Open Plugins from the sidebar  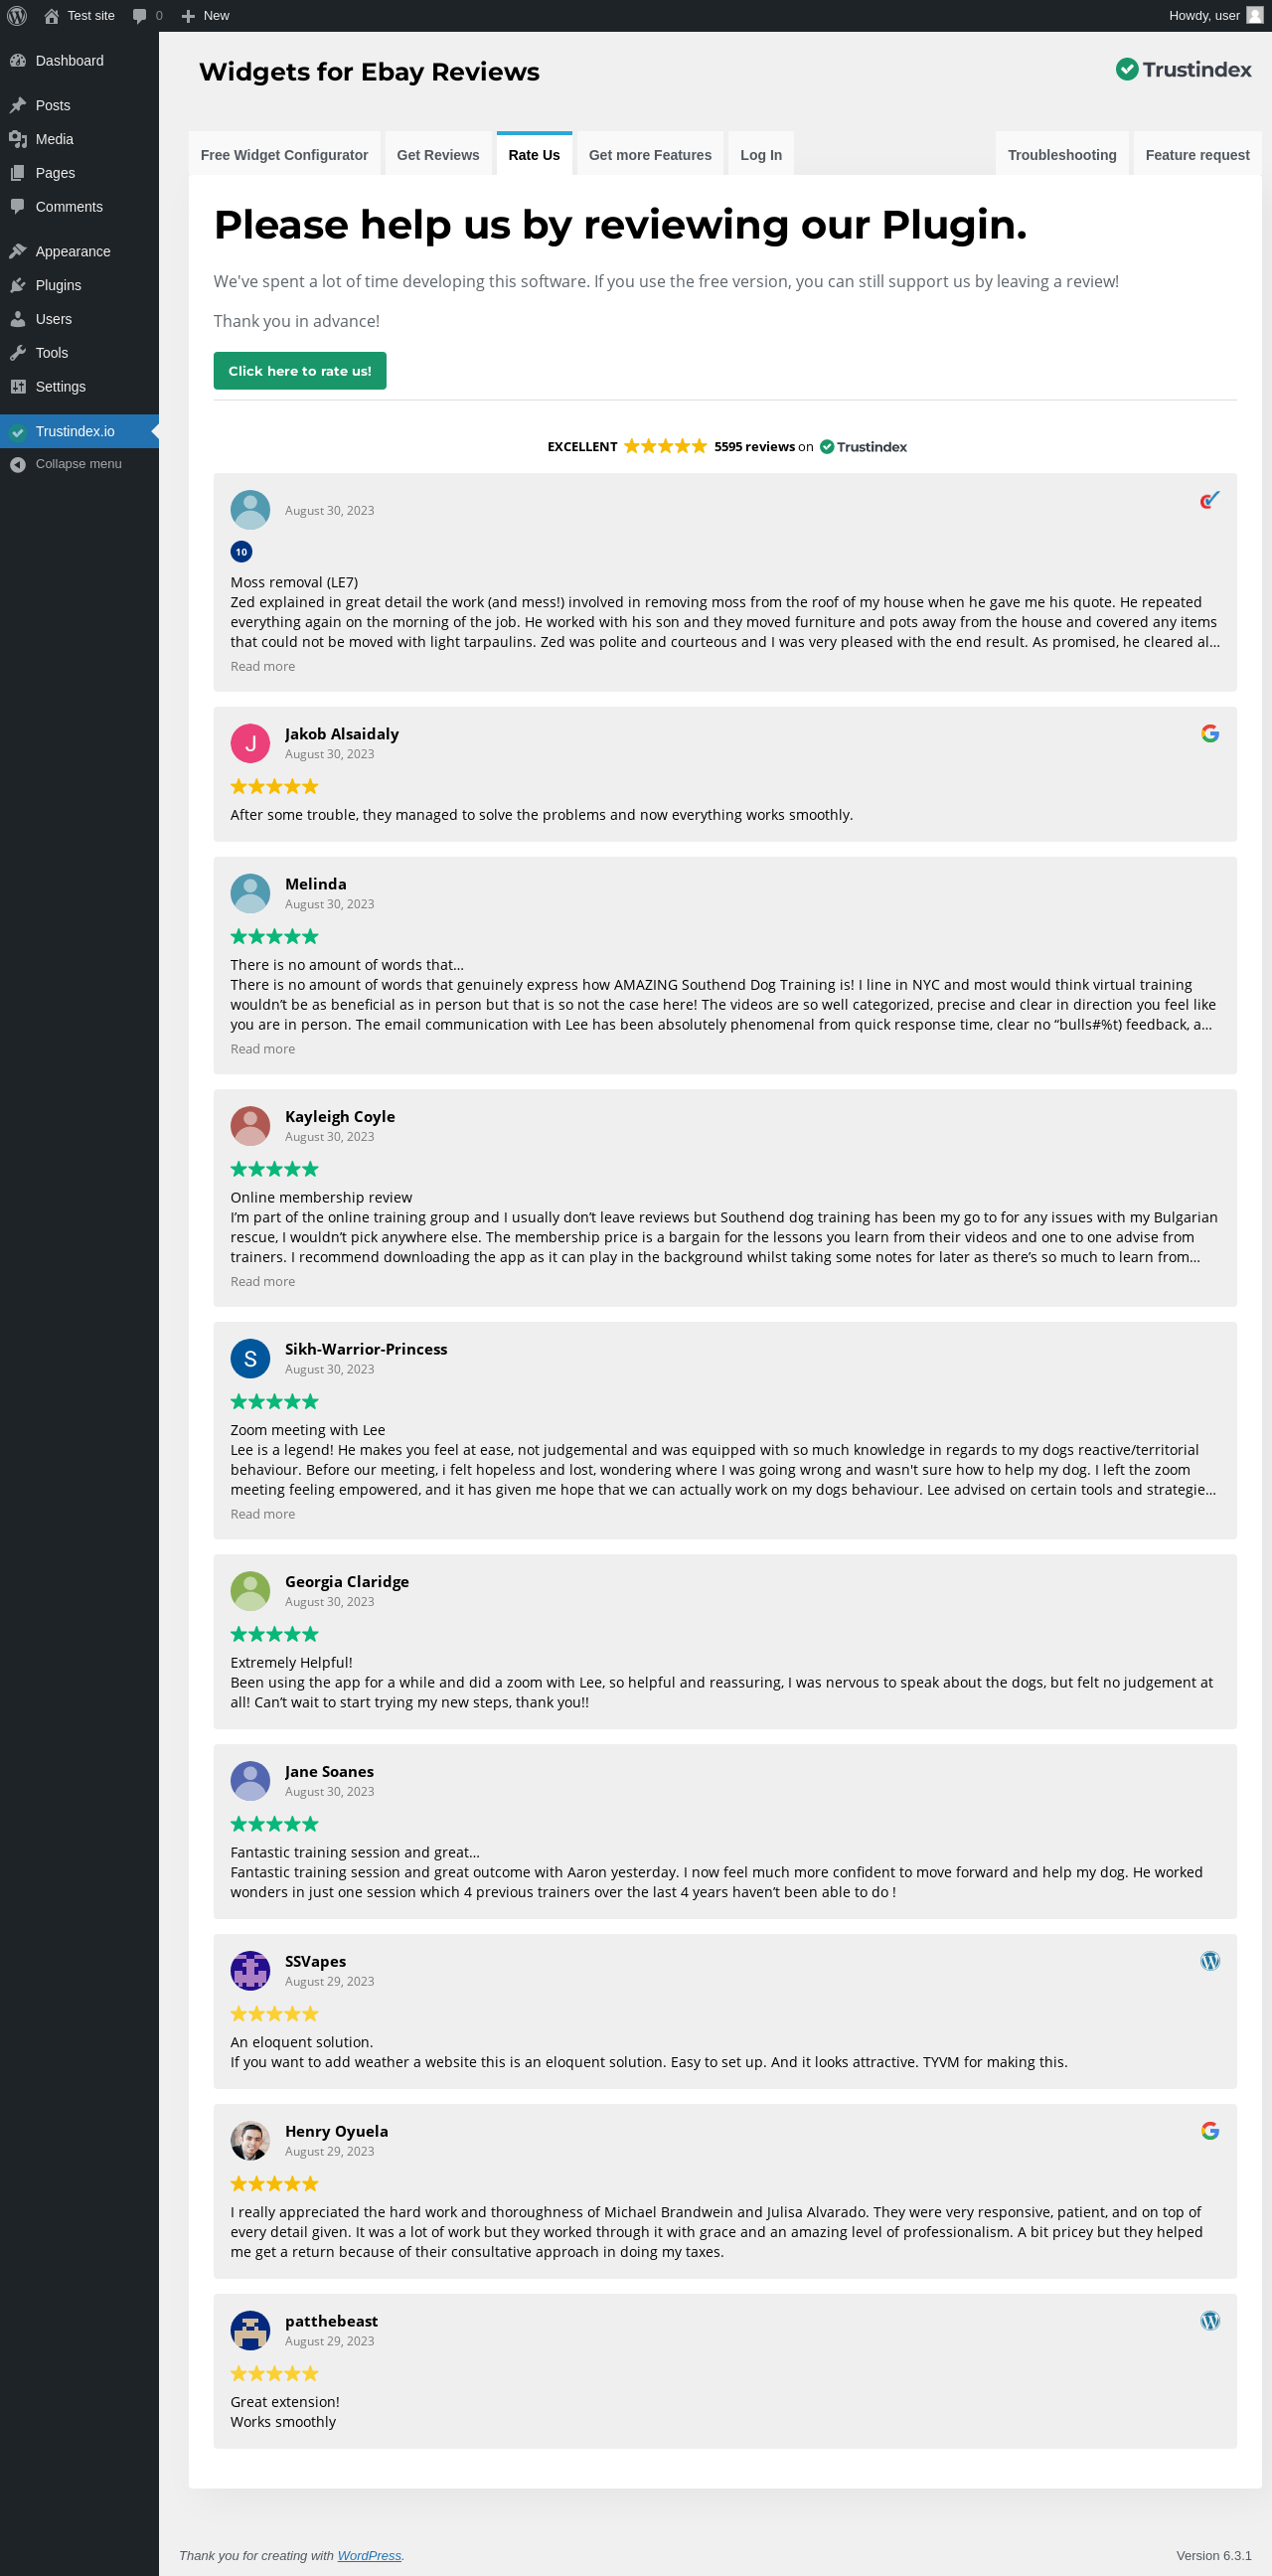pos(58,285)
